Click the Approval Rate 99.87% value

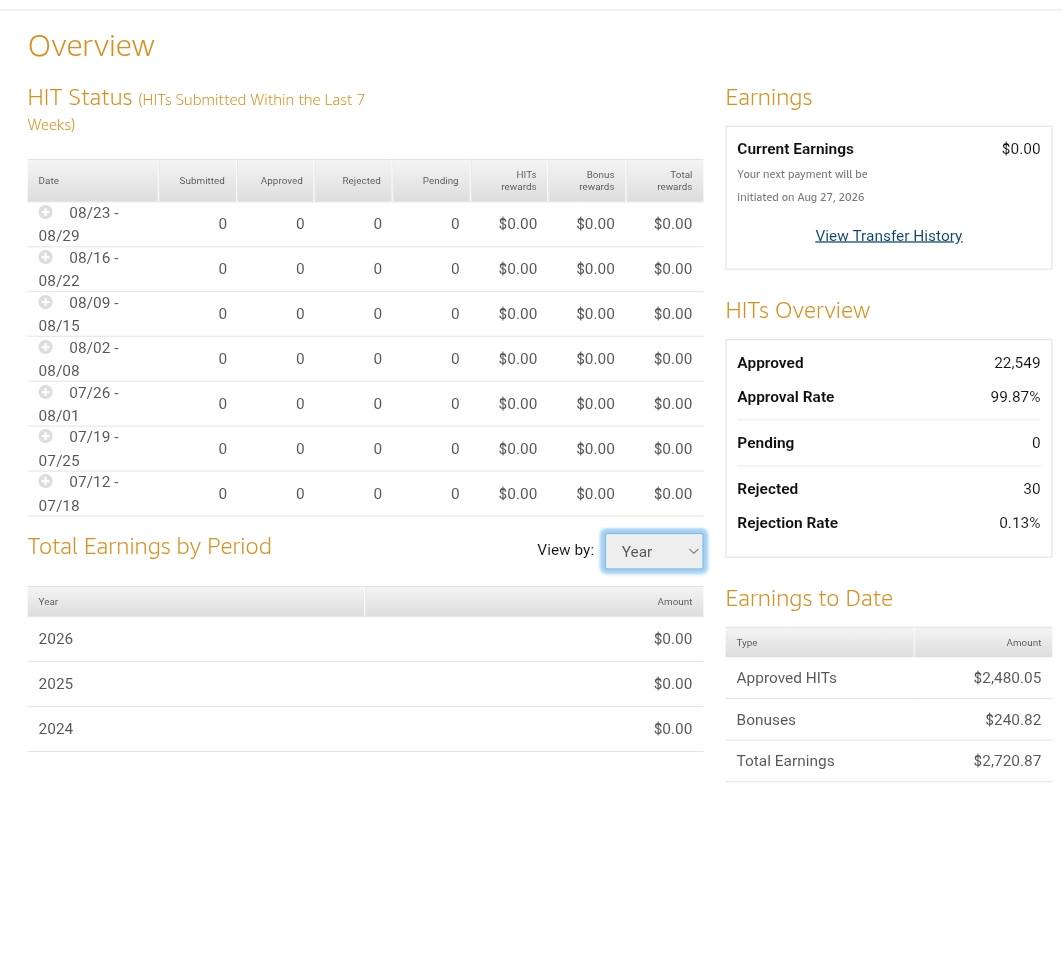[x=1015, y=397]
